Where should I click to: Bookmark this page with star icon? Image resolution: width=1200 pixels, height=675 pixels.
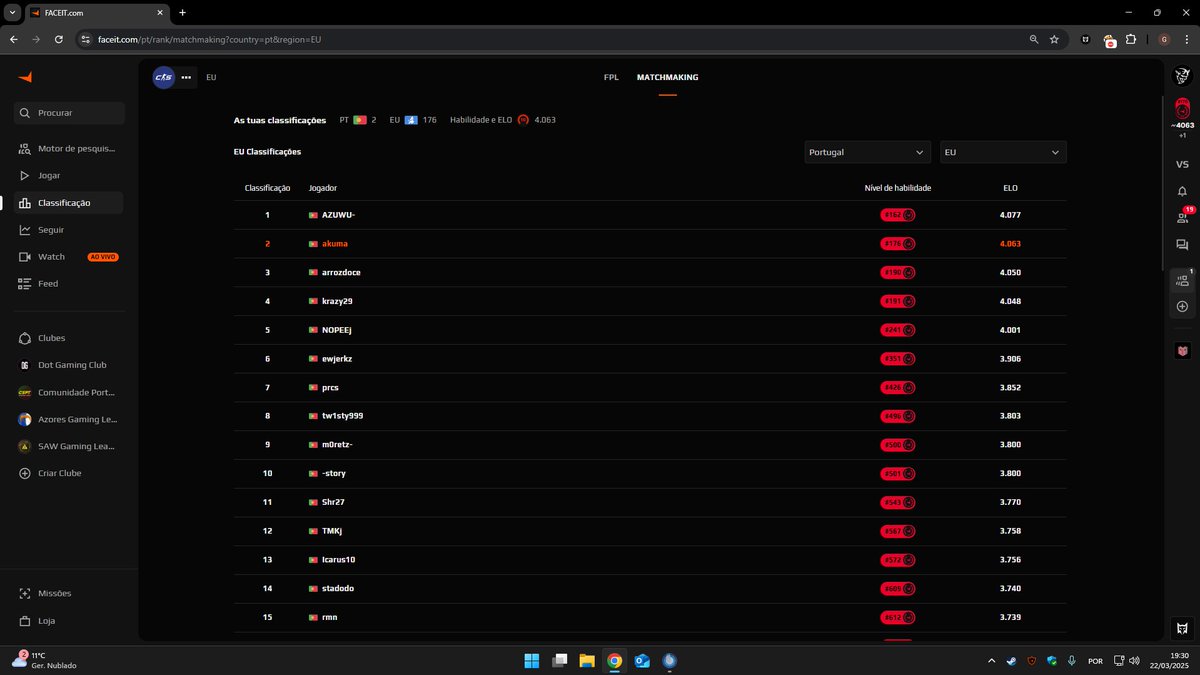1054,40
